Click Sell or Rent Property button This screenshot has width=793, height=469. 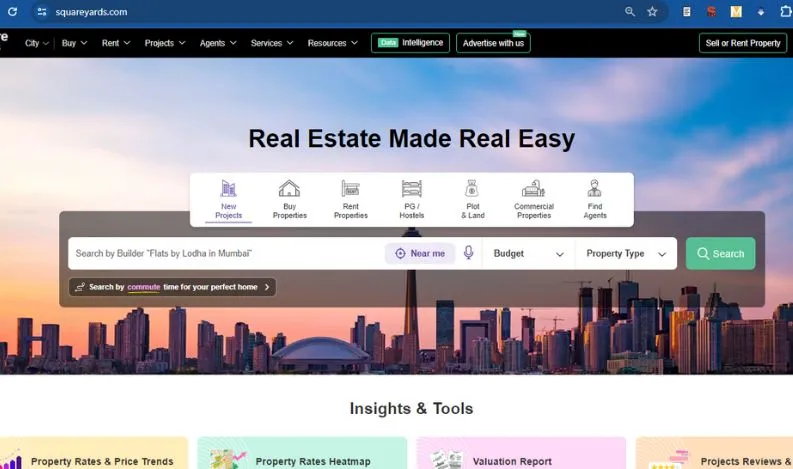pyautogui.click(x=743, y=43)
